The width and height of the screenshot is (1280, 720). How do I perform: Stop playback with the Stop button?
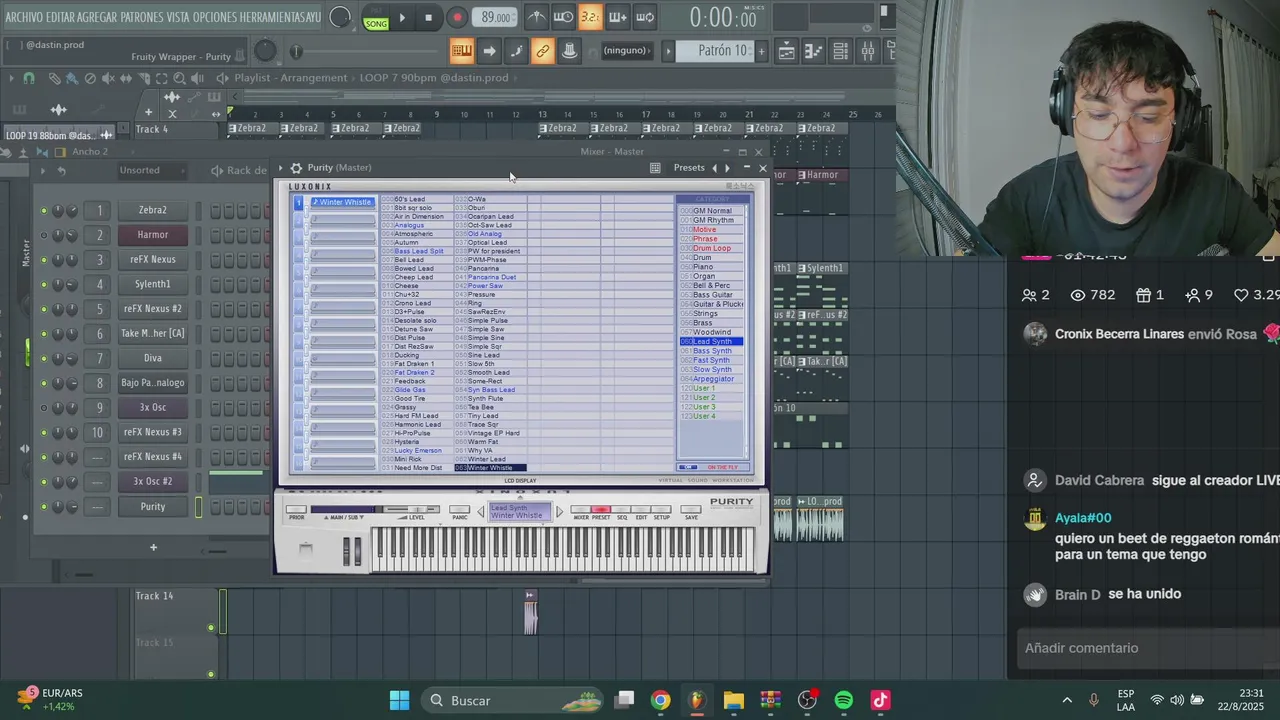click(x=429, y=17)
